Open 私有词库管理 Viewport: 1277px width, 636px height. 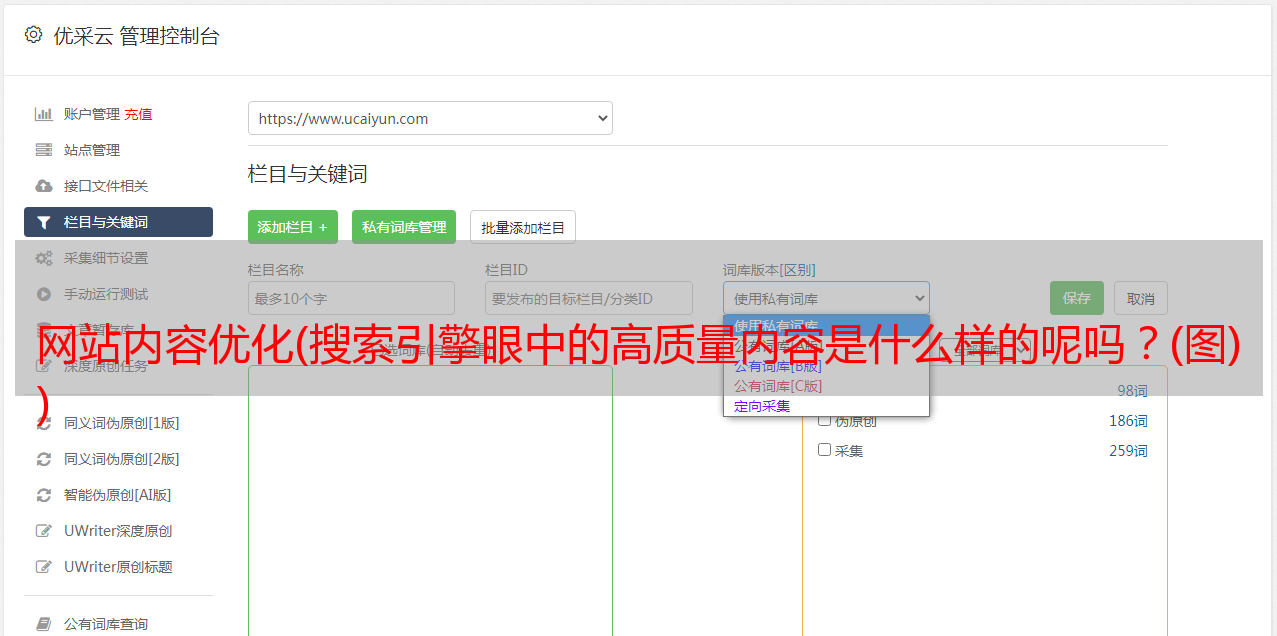404,227
